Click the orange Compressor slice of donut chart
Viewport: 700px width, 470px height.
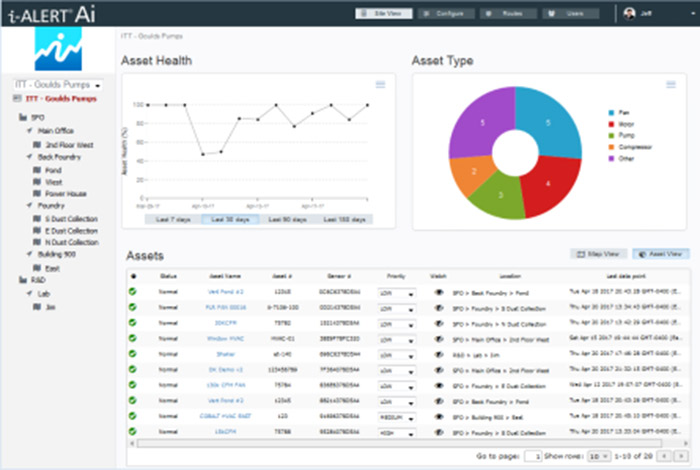(x=474, y=171)
